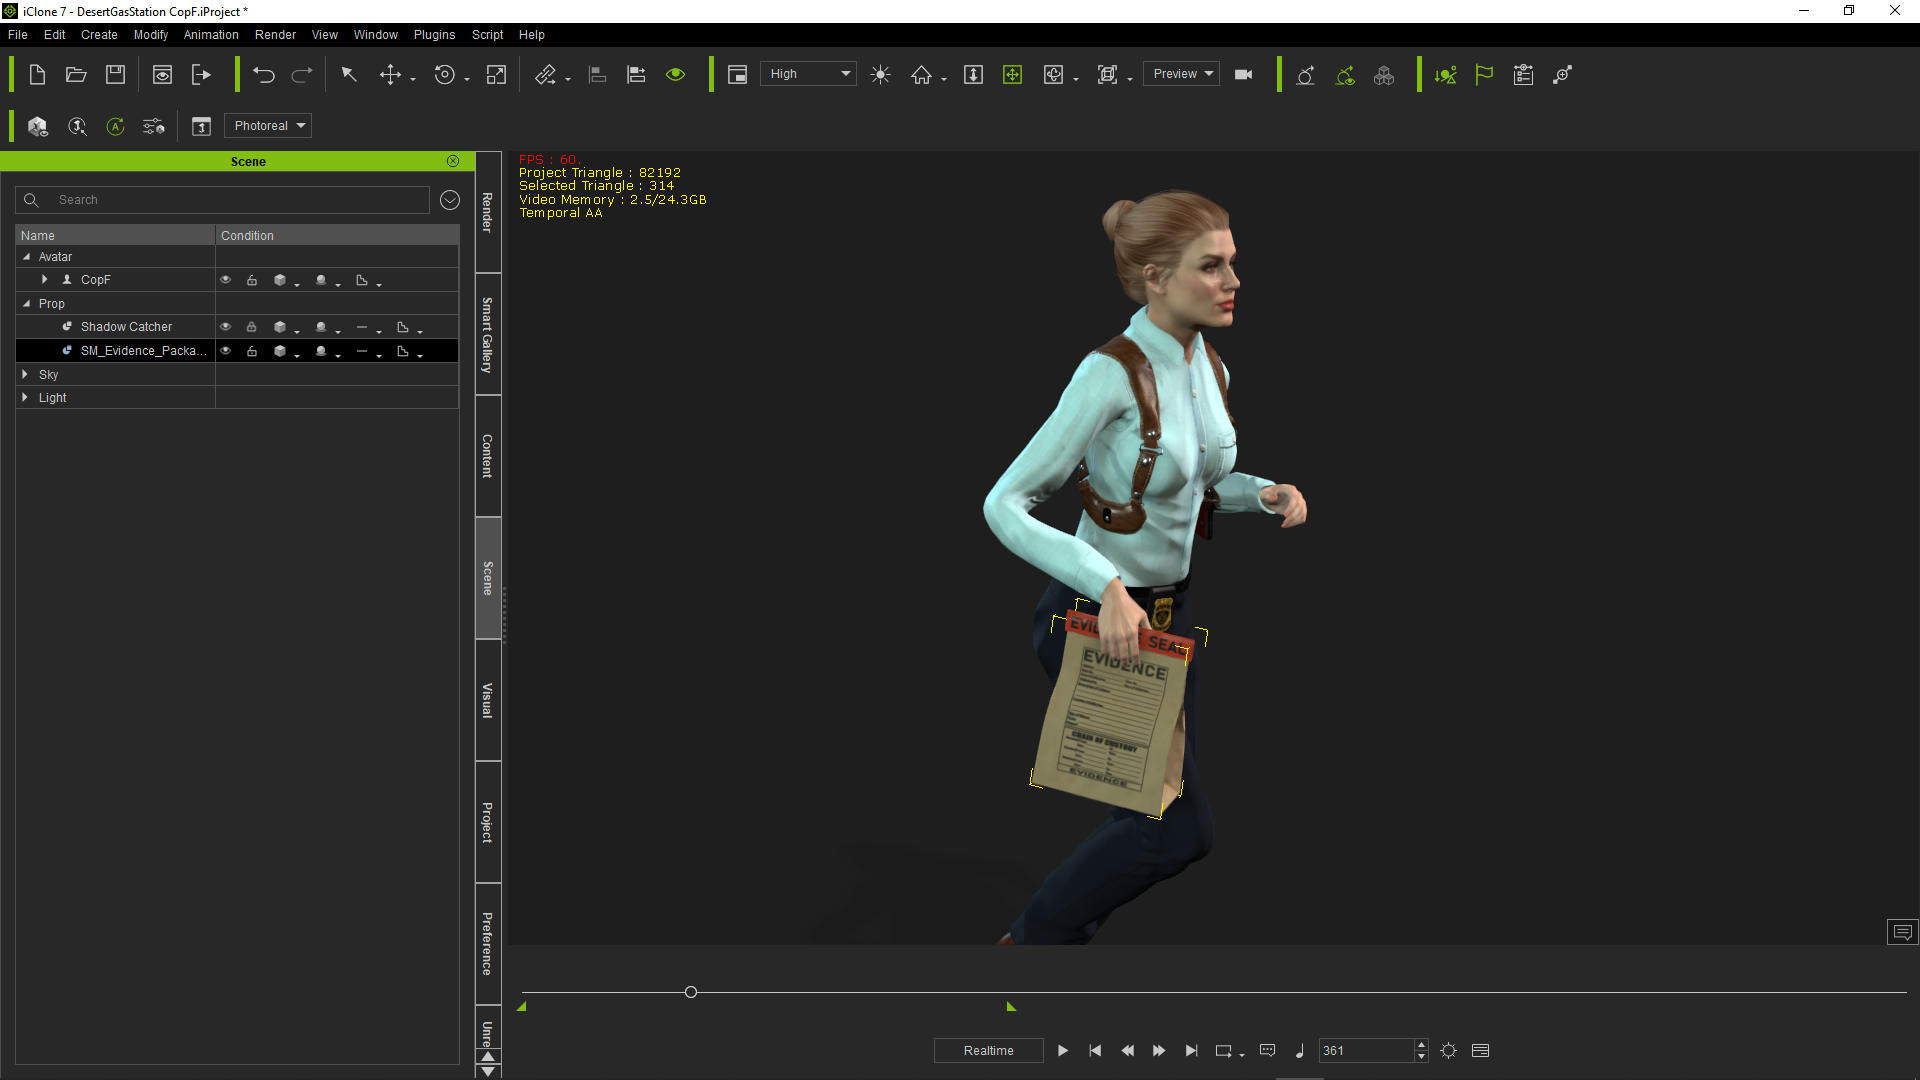Click the timeline playhead circle
This screenshot has width=1920, height=1080.
[691, 992]
